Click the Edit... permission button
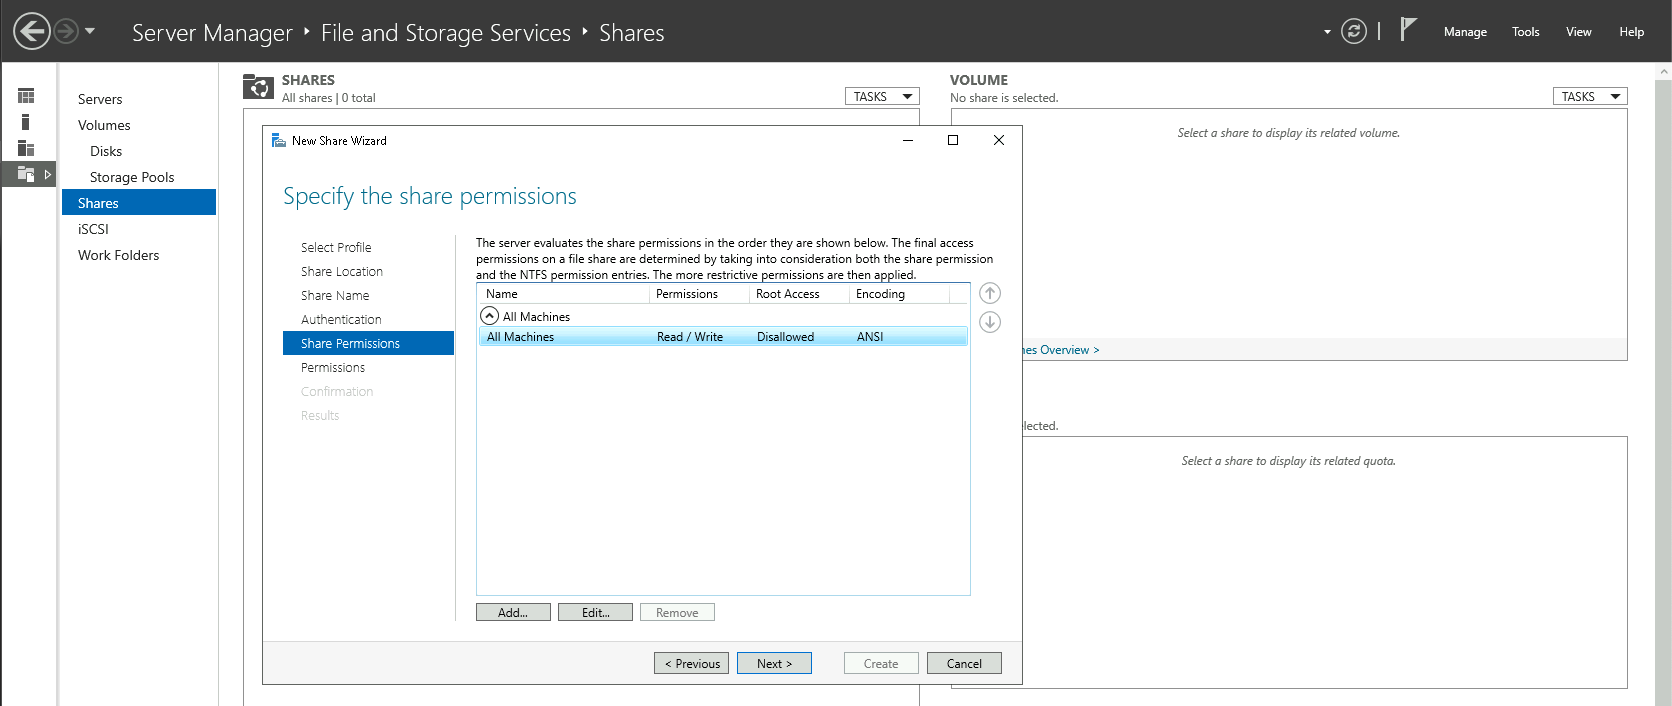 (x=595, y=612)
